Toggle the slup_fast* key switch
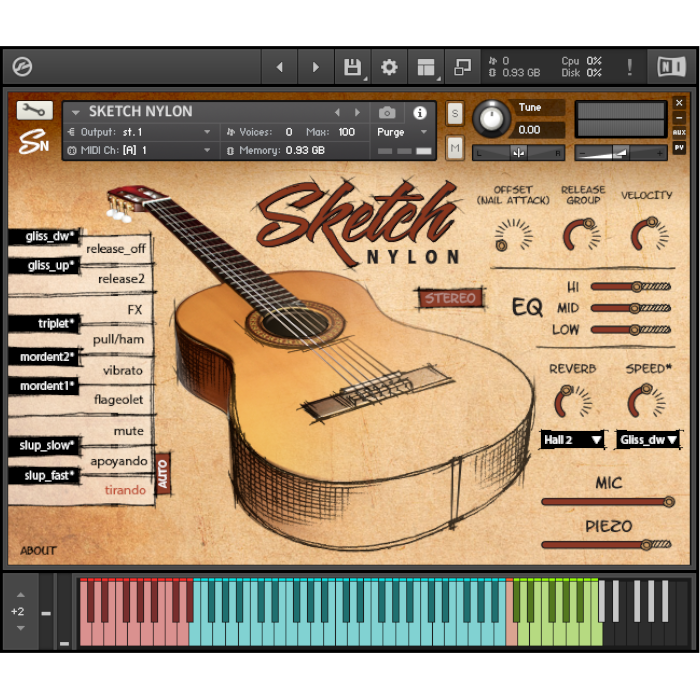This screenshot has width=700, height=700. (44, 475)
